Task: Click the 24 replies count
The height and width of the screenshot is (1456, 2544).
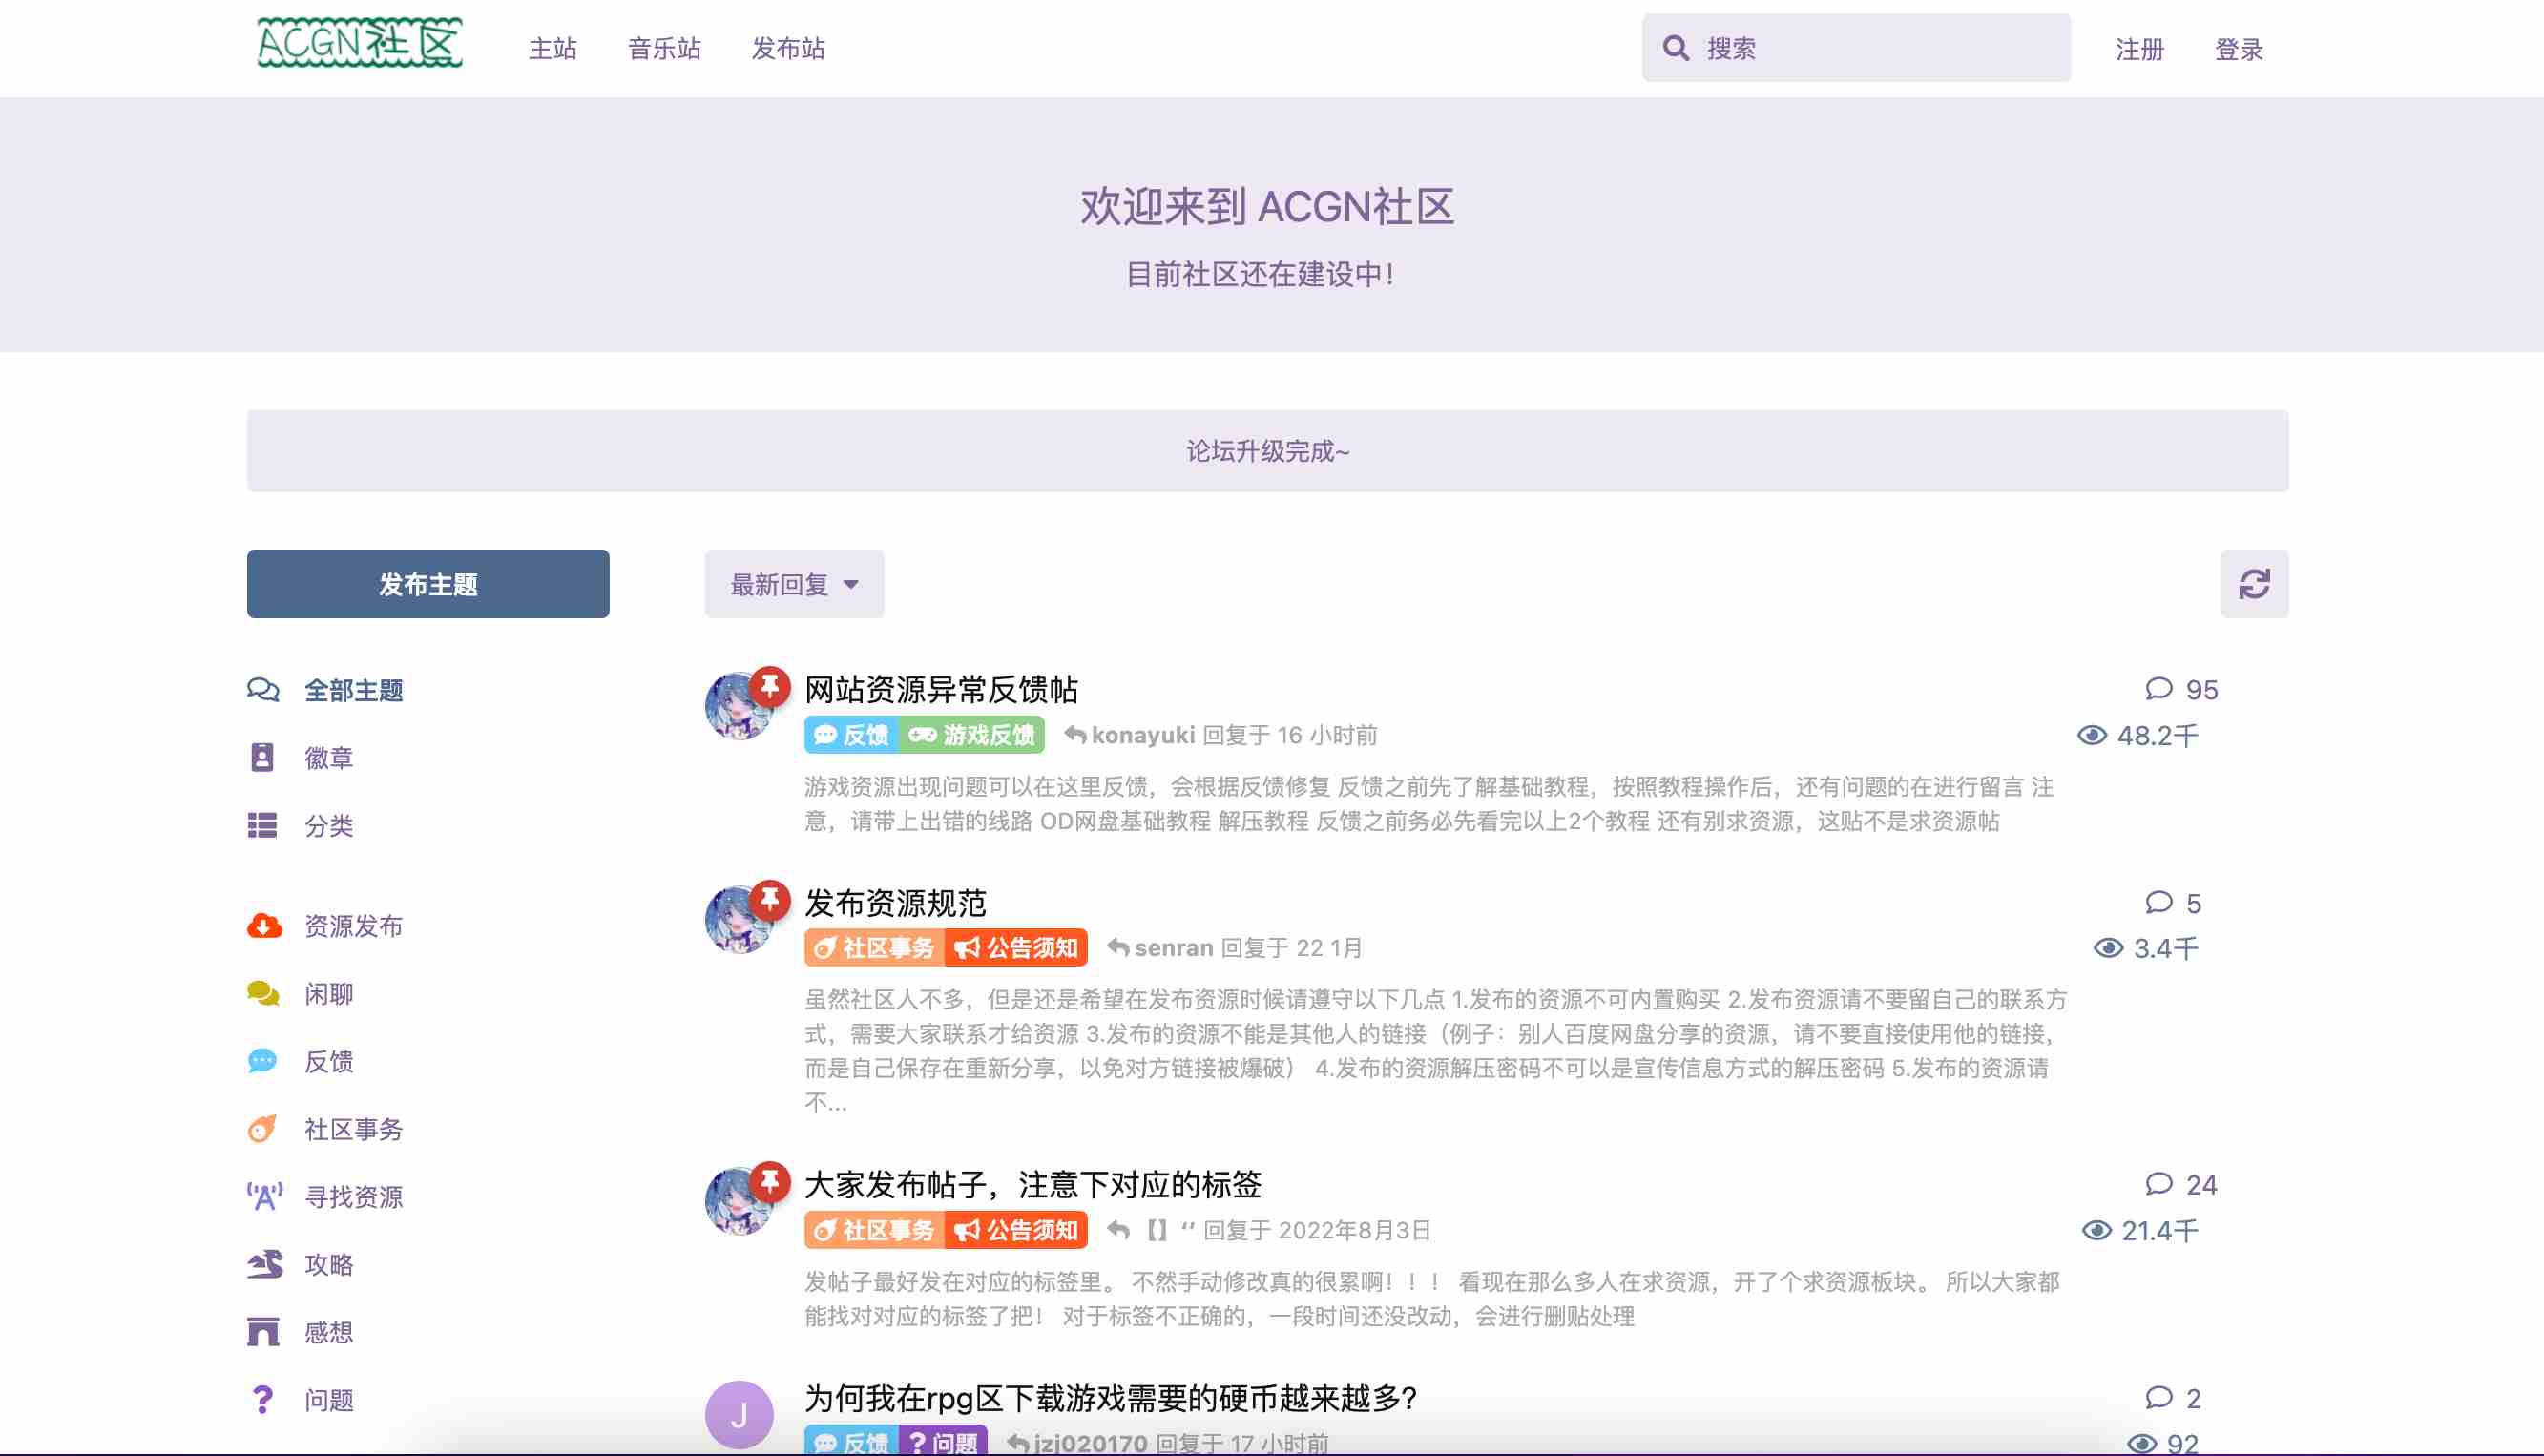Action: click(2181, 1185)
